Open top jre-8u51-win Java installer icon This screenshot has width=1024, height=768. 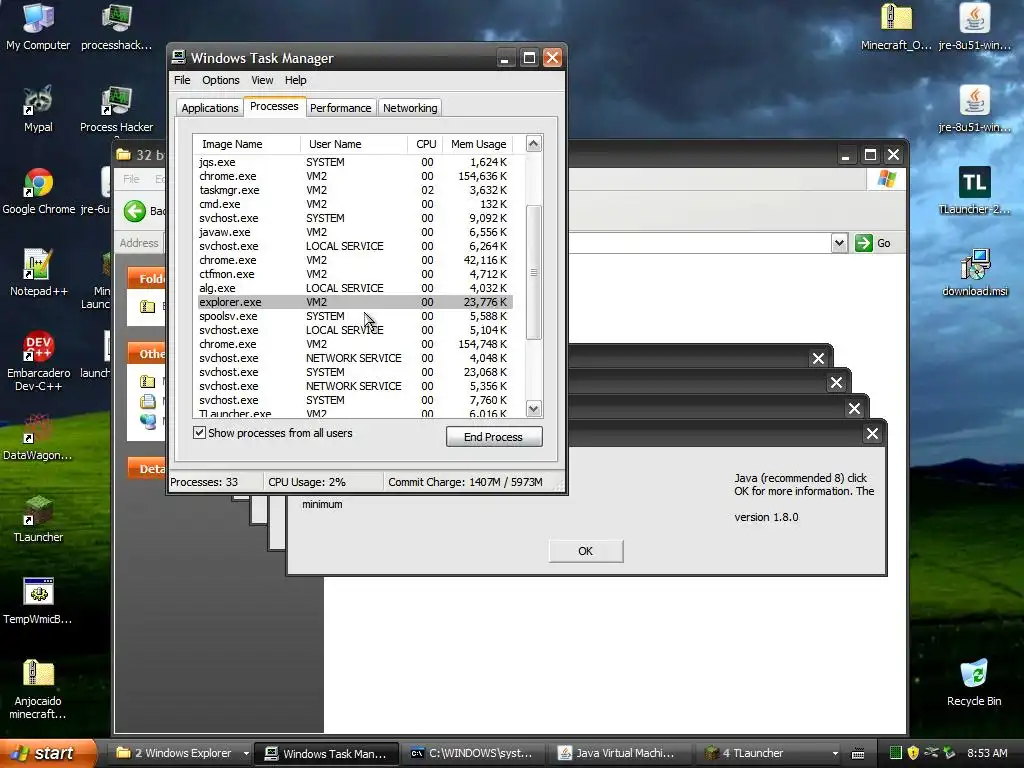pos(974,26)
